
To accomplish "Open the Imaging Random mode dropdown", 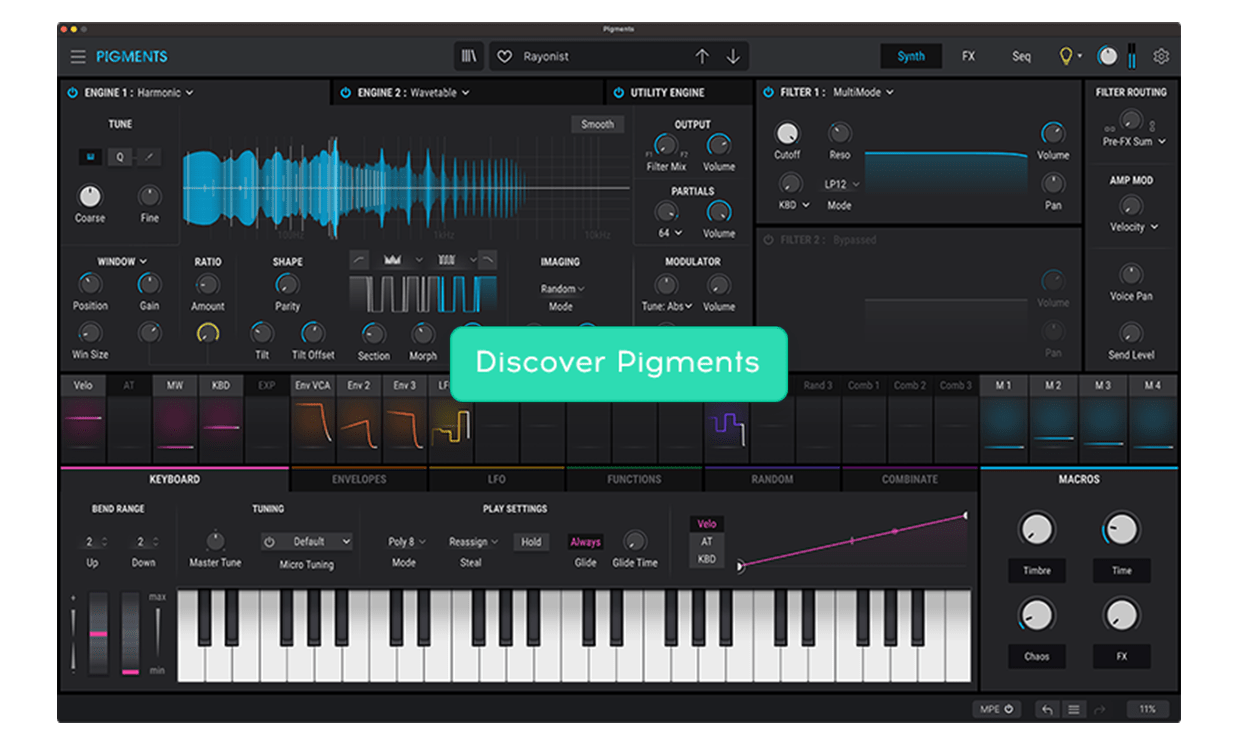I will 563,289.
